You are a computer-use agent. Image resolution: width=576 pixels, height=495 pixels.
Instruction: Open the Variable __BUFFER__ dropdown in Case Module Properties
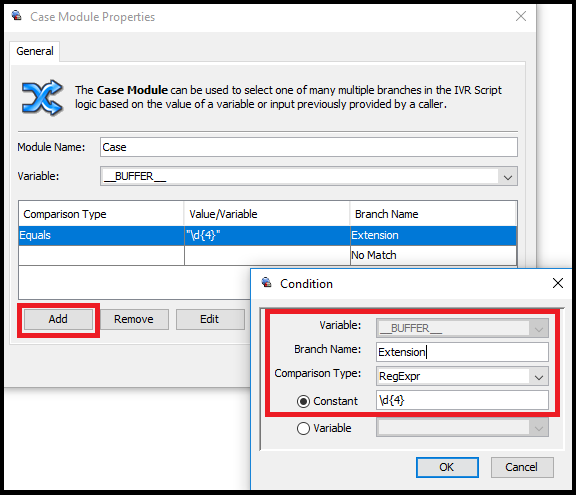click(508, 177)
